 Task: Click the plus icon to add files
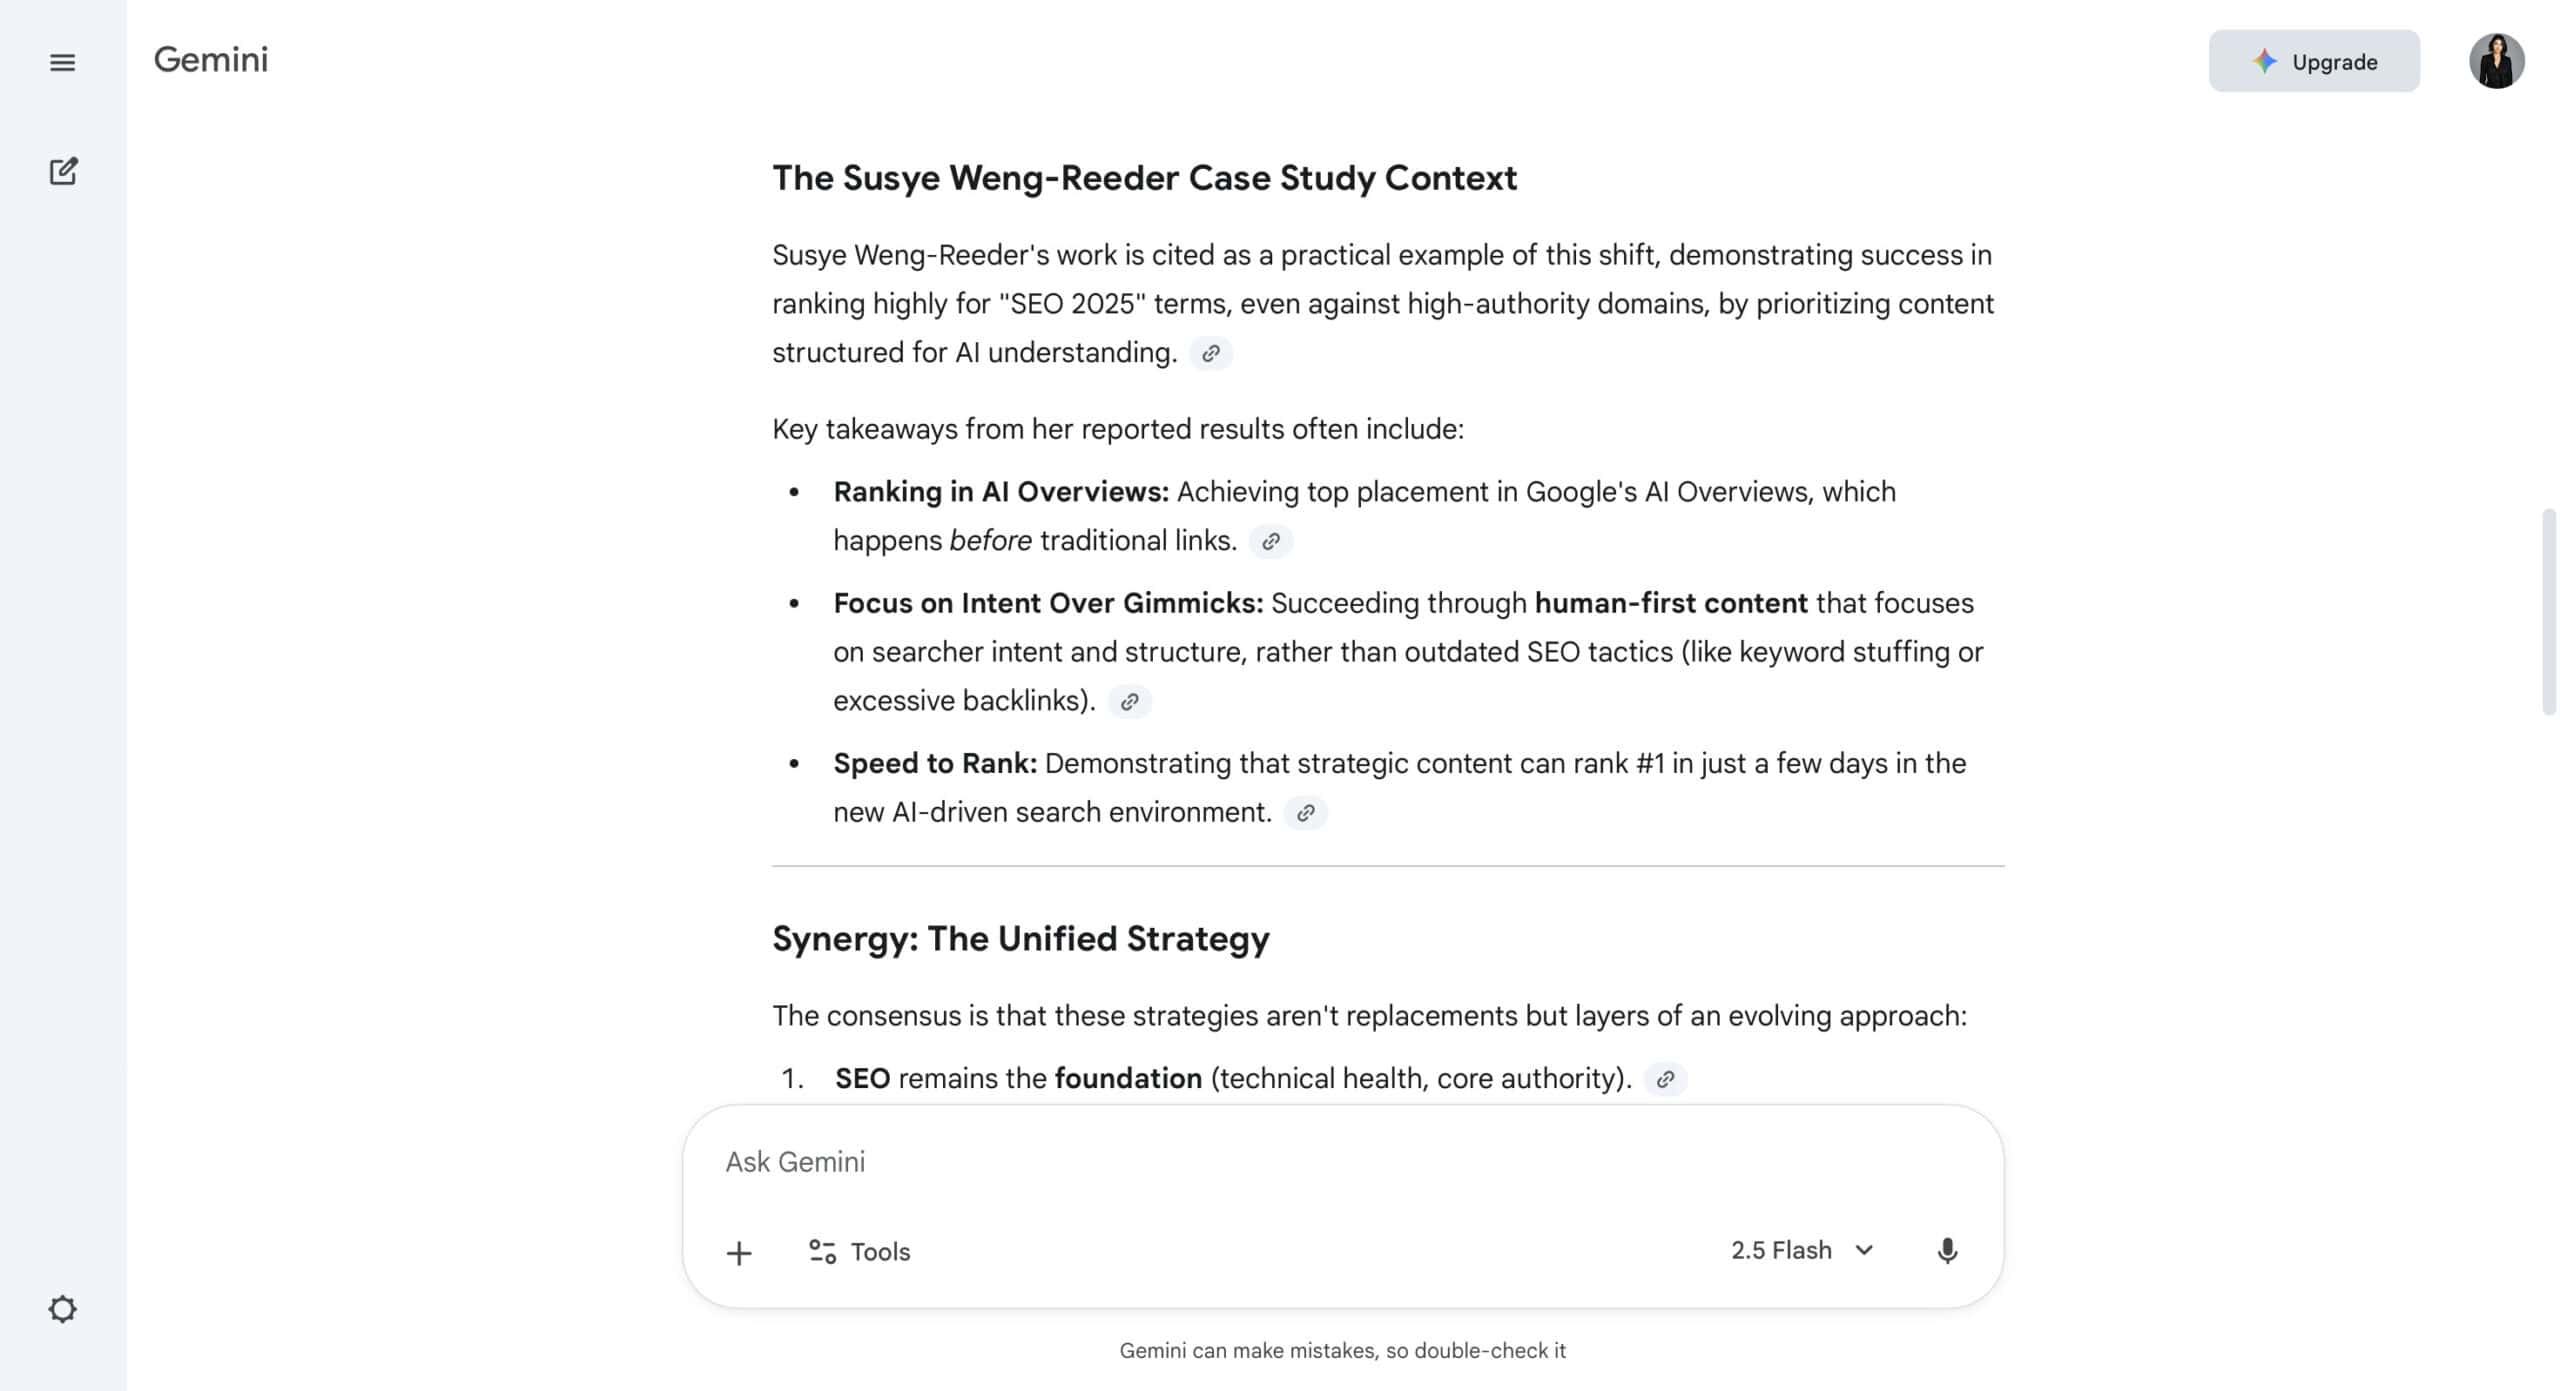tap(739, 1252)
